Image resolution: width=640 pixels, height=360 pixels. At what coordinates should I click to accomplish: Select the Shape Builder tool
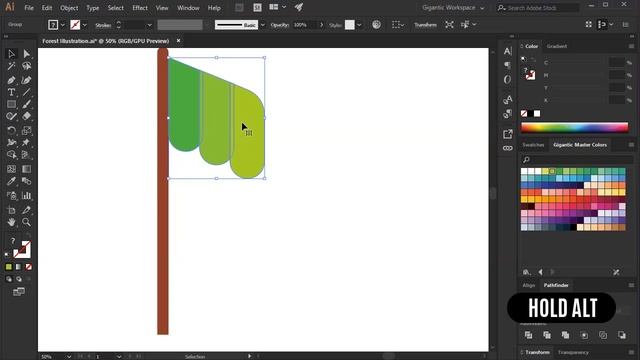pos(11,155)
